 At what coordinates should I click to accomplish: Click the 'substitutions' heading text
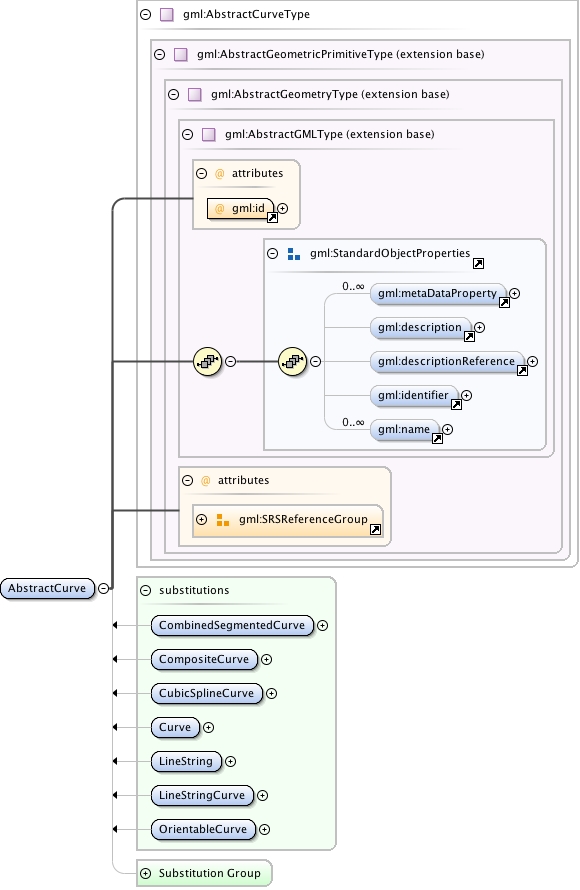[x=194, y=591]
